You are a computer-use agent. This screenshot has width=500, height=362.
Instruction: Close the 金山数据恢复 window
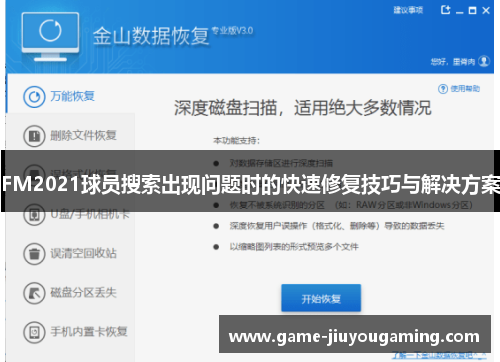(486, 11)
